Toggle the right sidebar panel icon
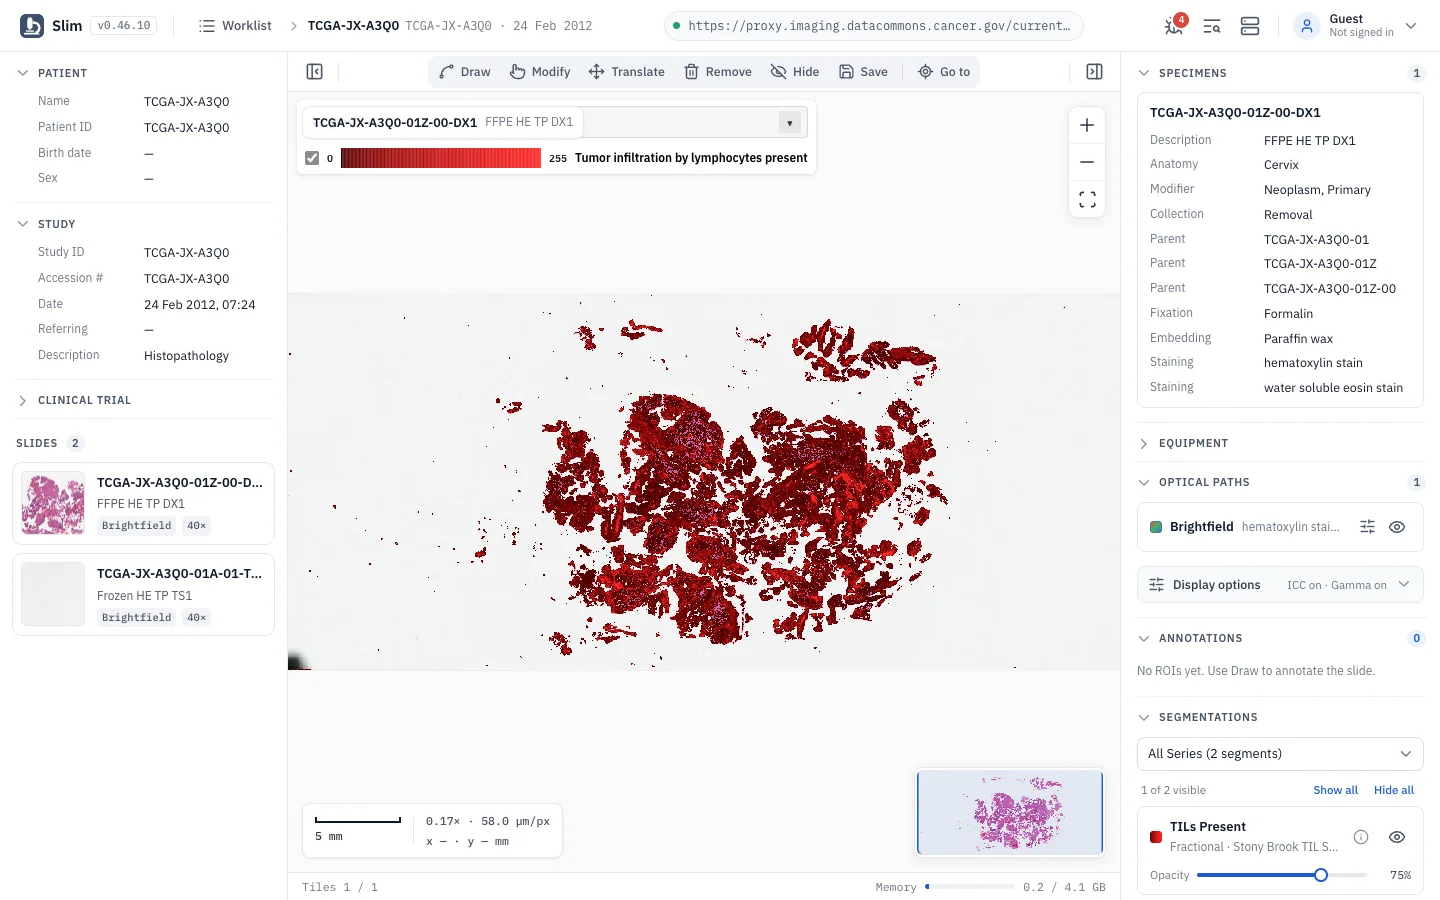 pyautogui.click(x=1094, y=72)
